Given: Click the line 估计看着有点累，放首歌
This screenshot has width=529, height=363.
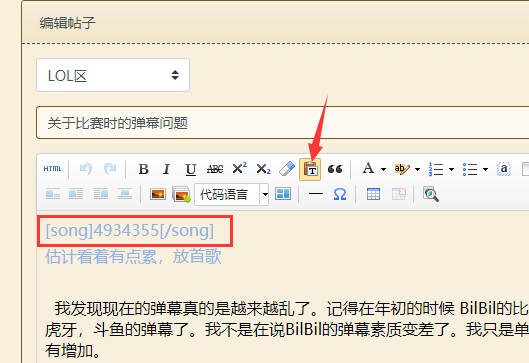Looking at the screenshot, I should (133, 256).
